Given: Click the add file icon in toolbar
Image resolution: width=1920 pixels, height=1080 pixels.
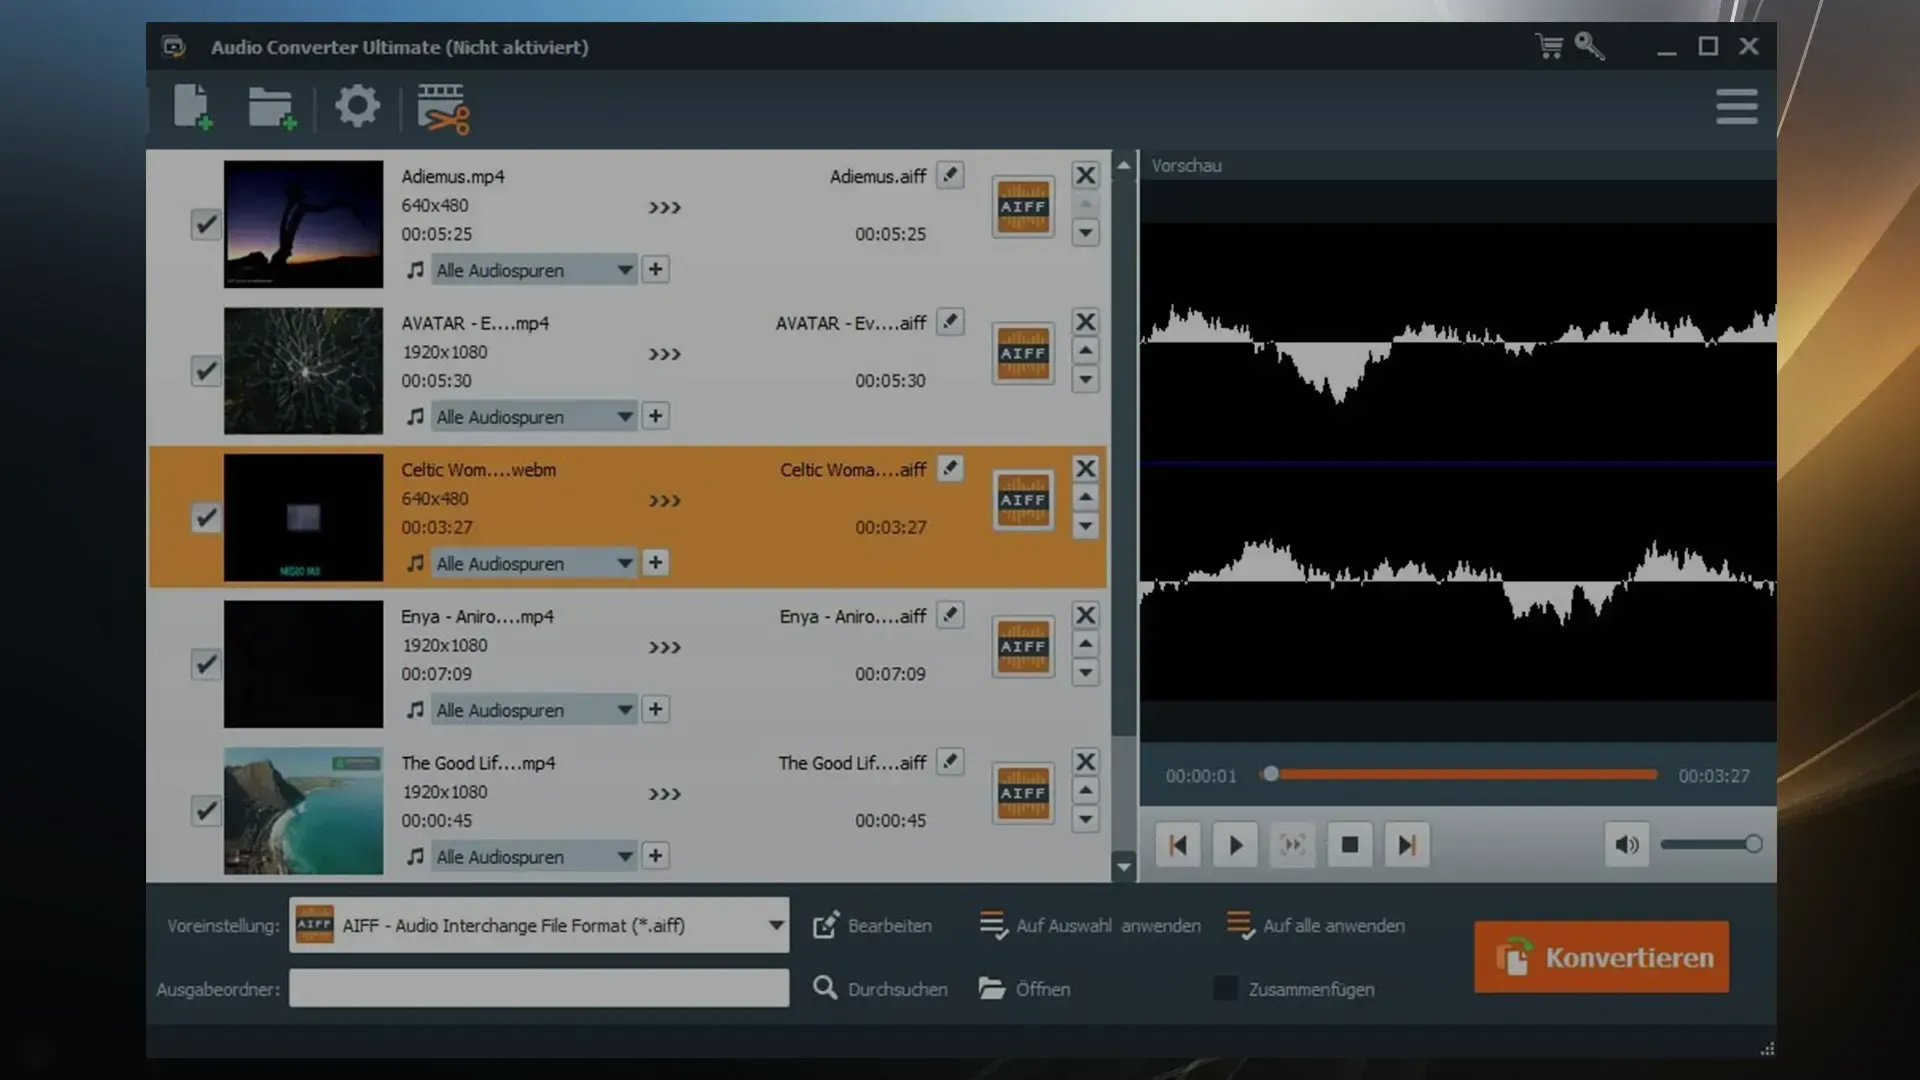Looking at the screenshot, I should click(192, 107).
